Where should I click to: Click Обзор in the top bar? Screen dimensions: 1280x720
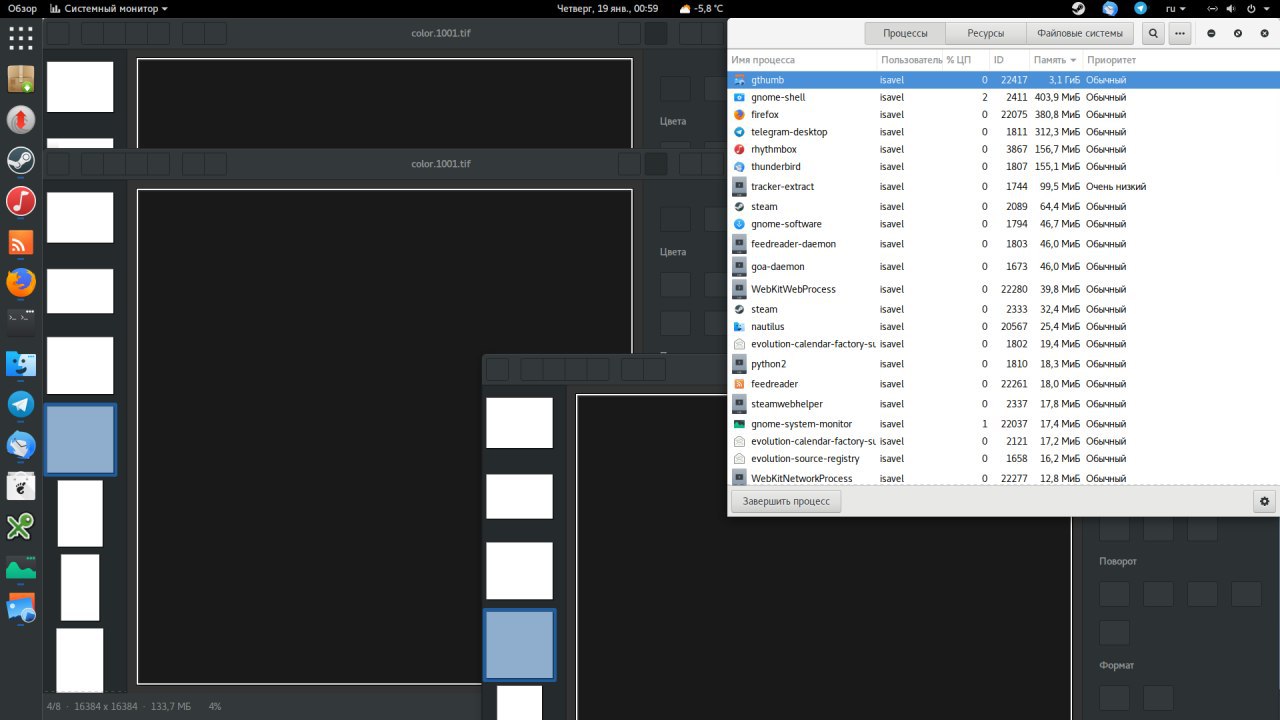[x=22, y=8]
